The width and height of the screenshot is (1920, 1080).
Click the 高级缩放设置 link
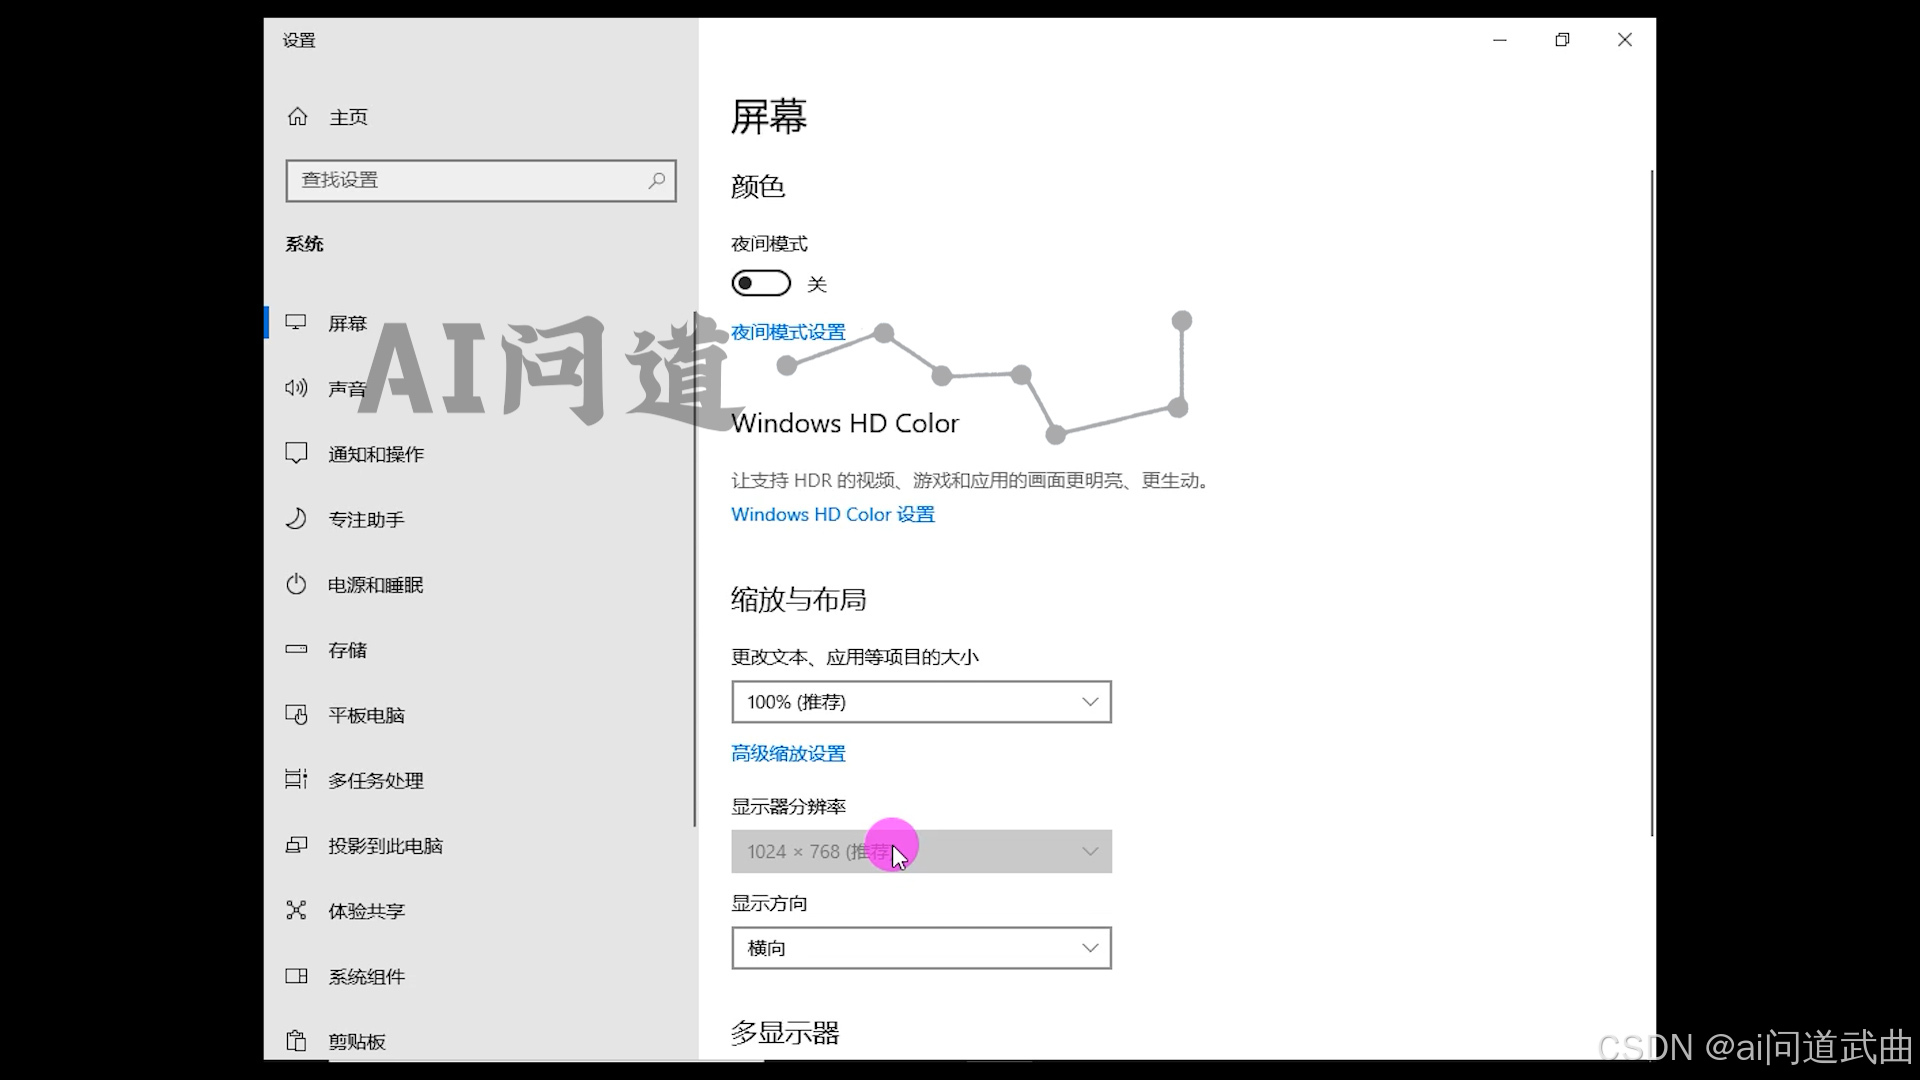[788, 753]
